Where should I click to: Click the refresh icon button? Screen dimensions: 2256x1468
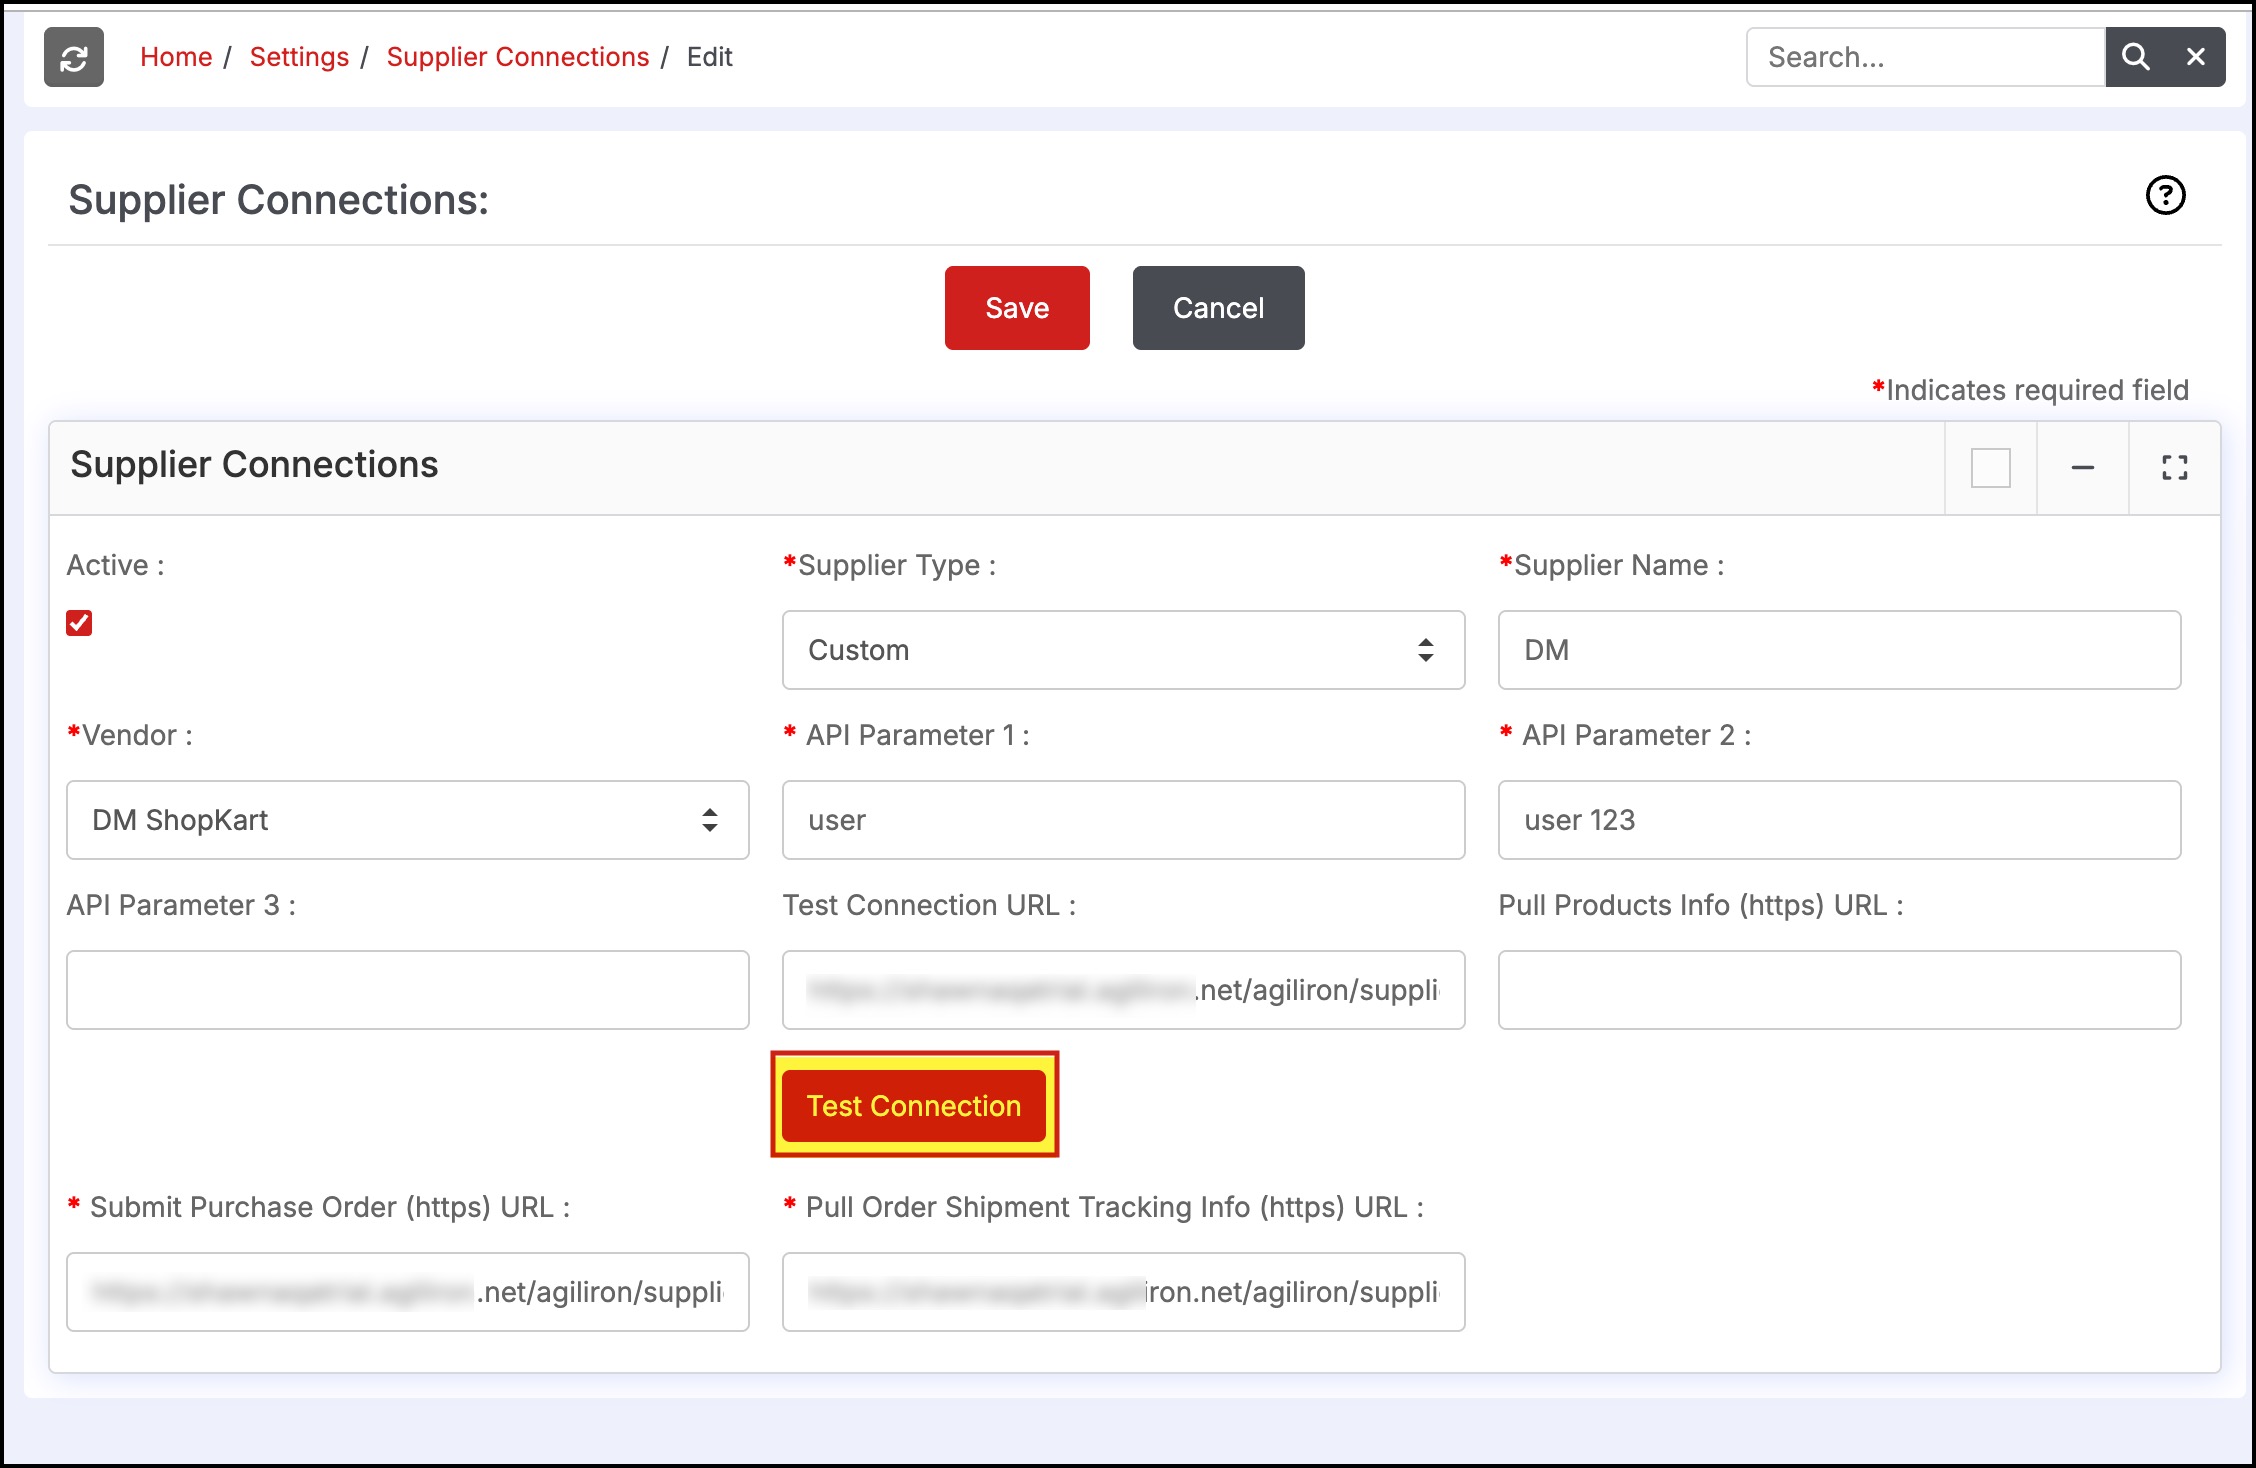click(73, 58)
